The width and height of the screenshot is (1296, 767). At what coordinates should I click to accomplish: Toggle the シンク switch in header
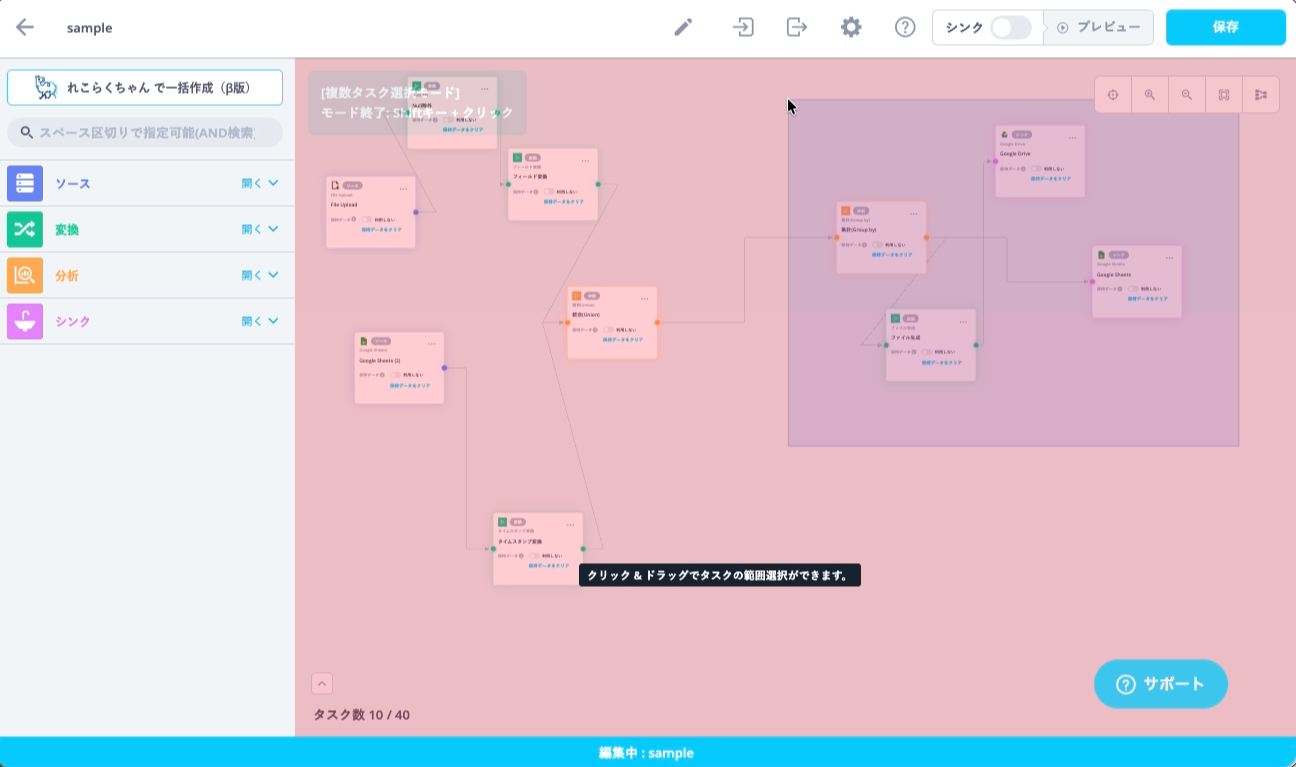[x=1010, y=27]
